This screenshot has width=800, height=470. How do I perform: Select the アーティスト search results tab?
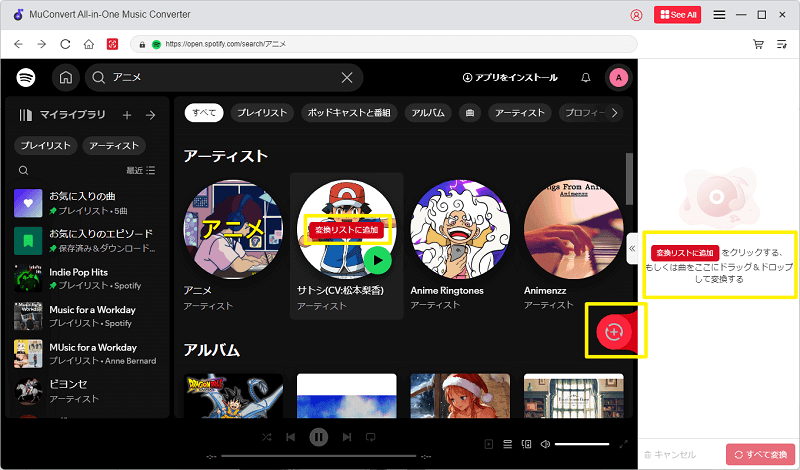(x=520, y=113)
